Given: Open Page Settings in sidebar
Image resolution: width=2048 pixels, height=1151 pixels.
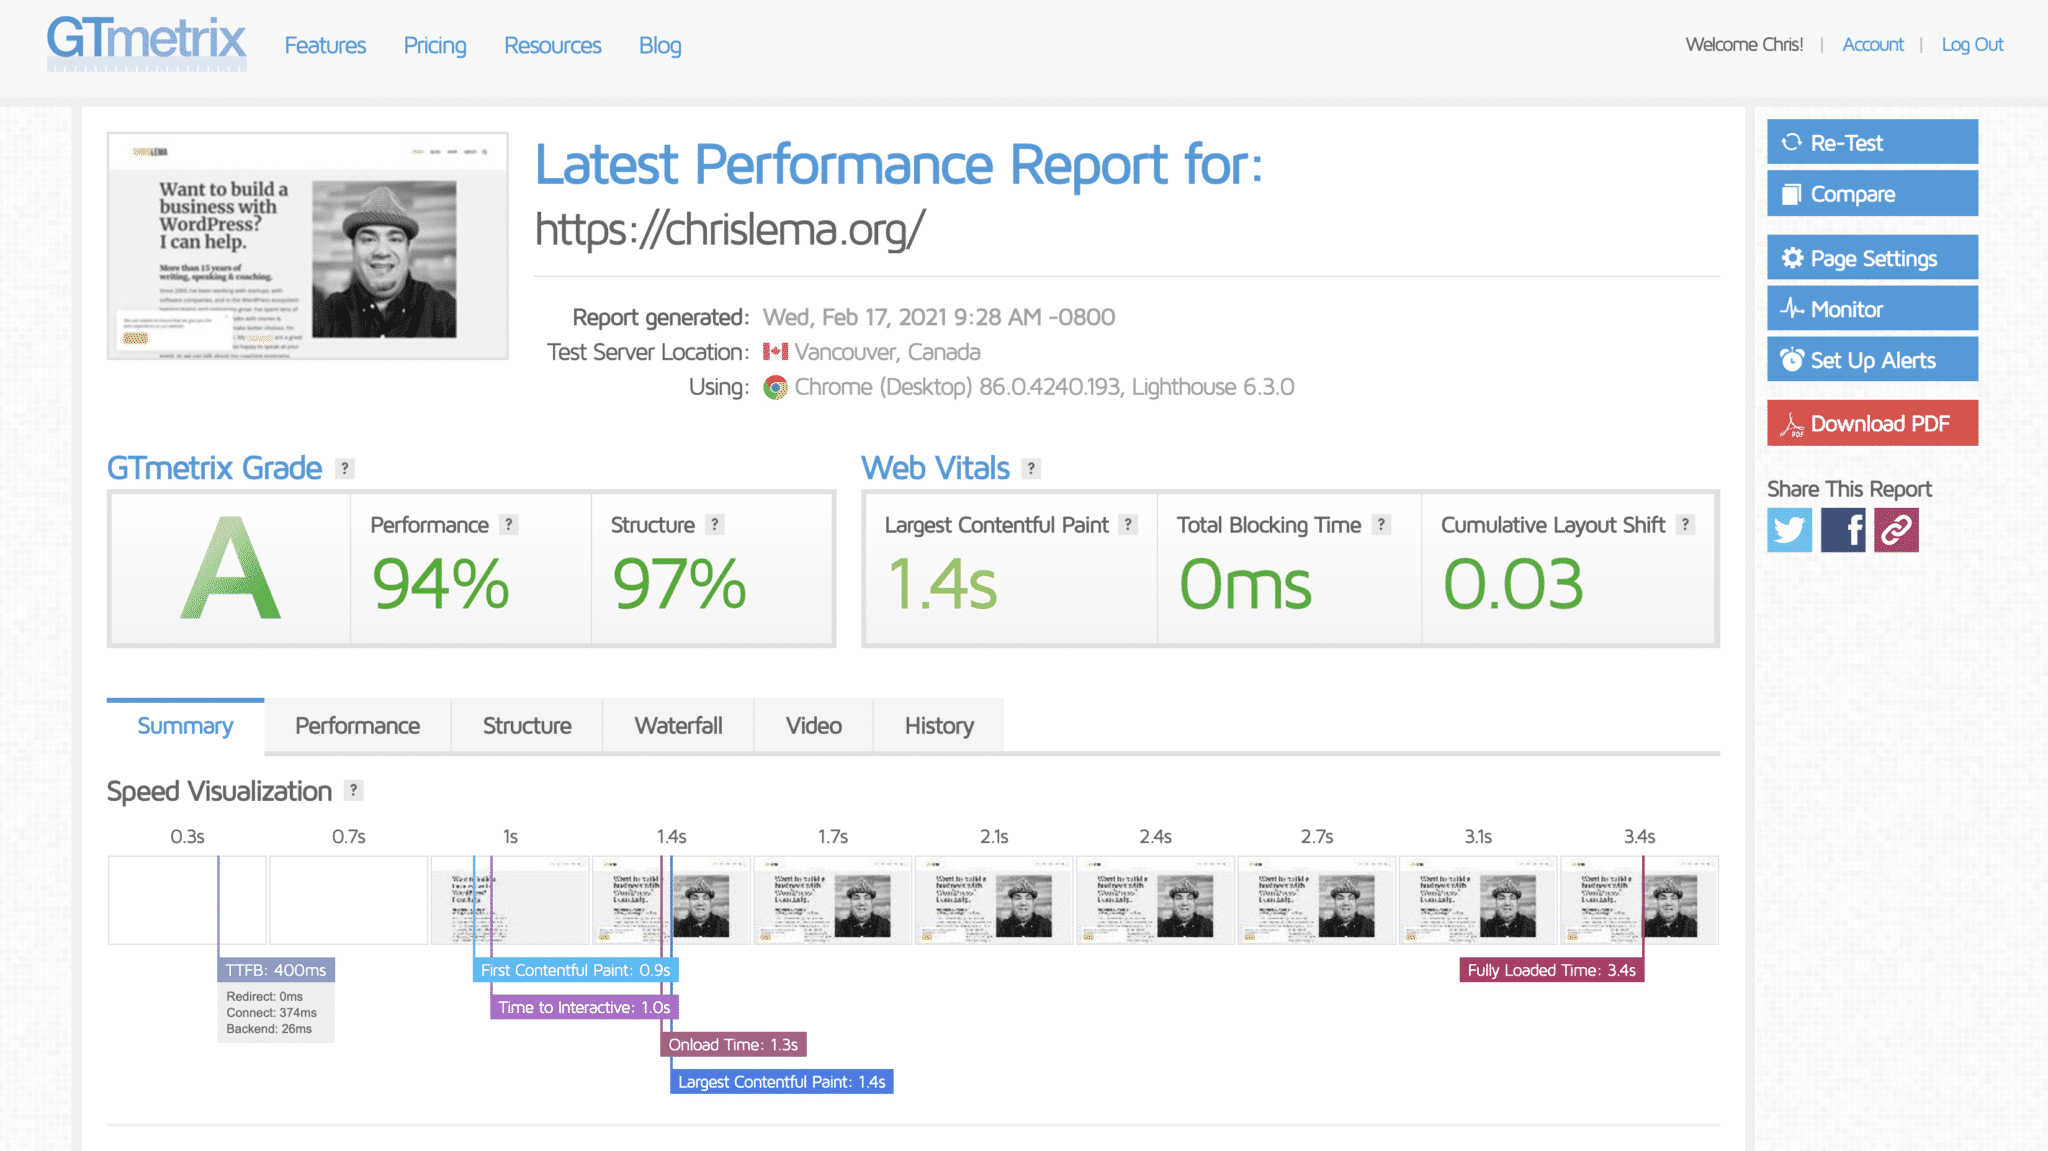Looking at the screenshot, I should pos(1872,258).
